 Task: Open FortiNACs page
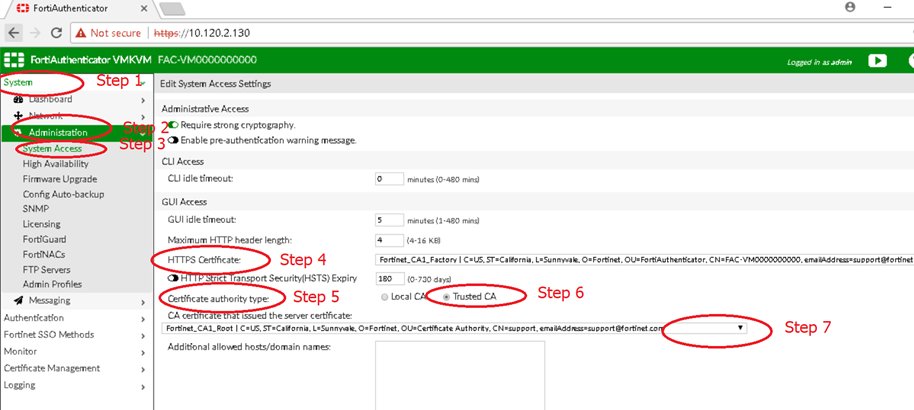click(x=44, y=254)
